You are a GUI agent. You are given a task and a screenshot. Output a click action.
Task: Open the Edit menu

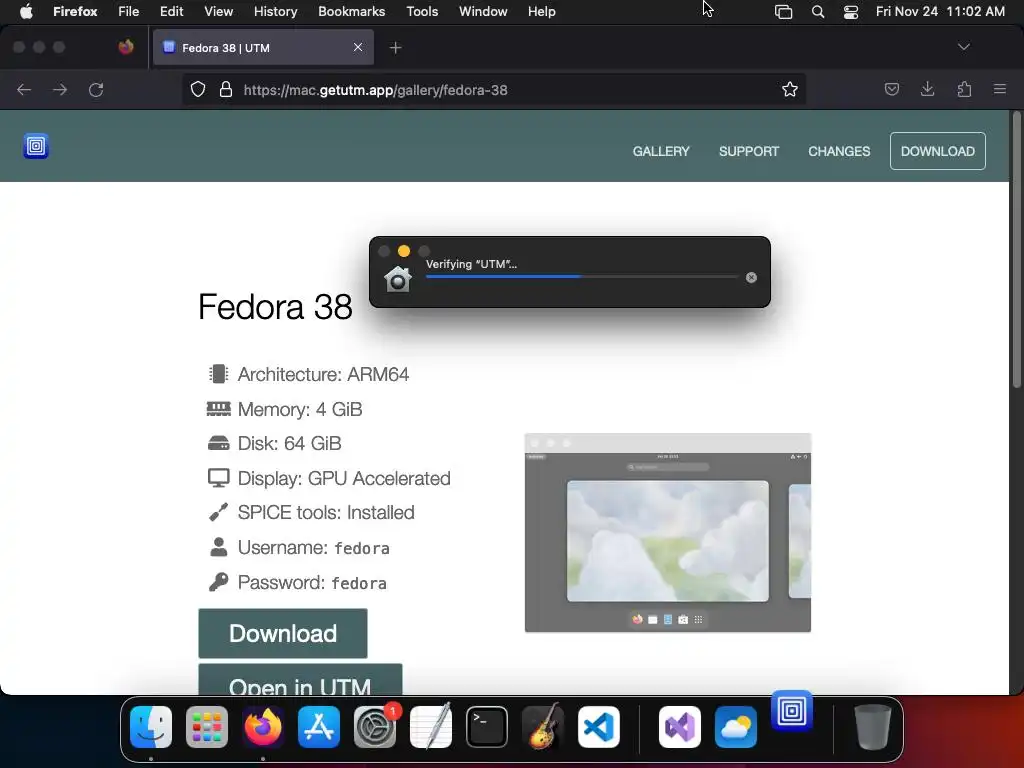171,11
